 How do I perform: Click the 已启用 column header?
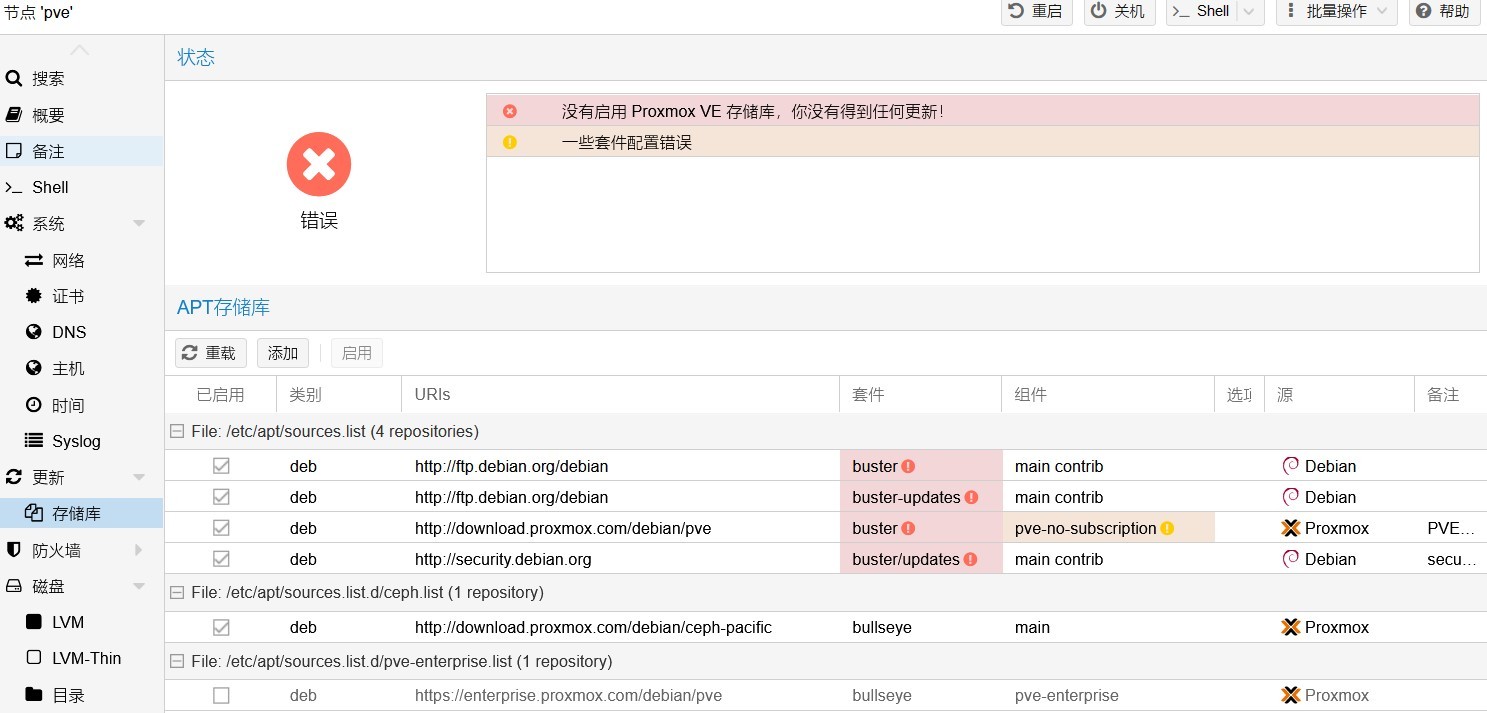point(221,395)
